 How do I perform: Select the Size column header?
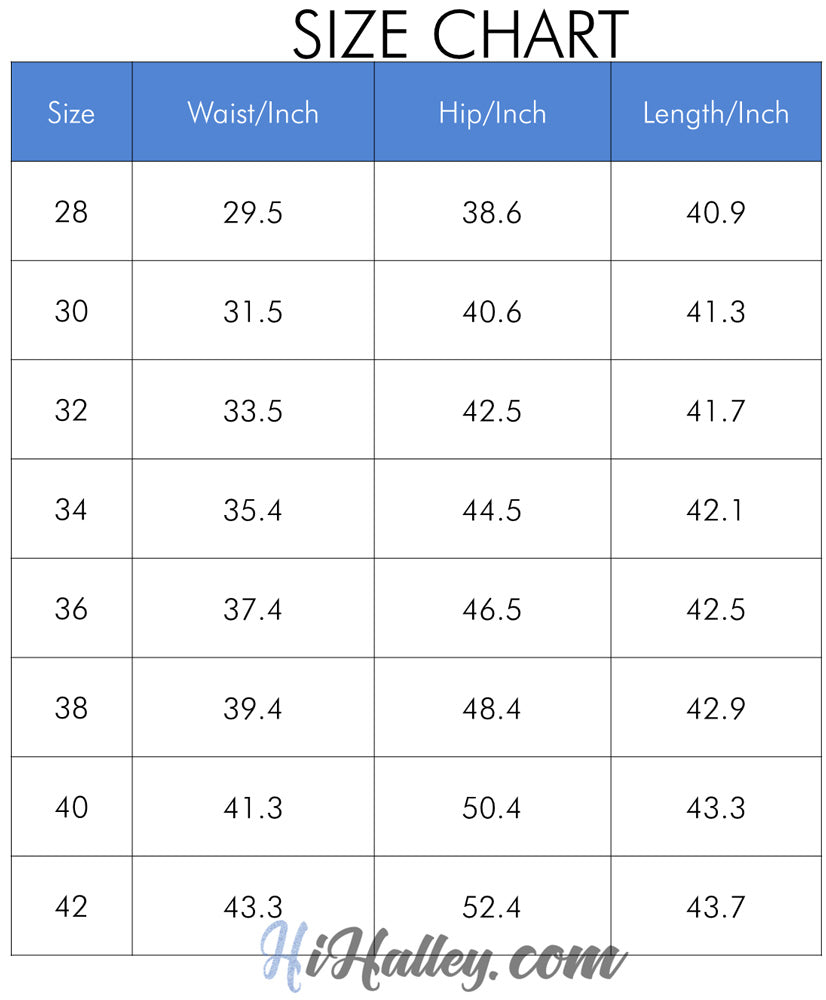coord(71,113)
